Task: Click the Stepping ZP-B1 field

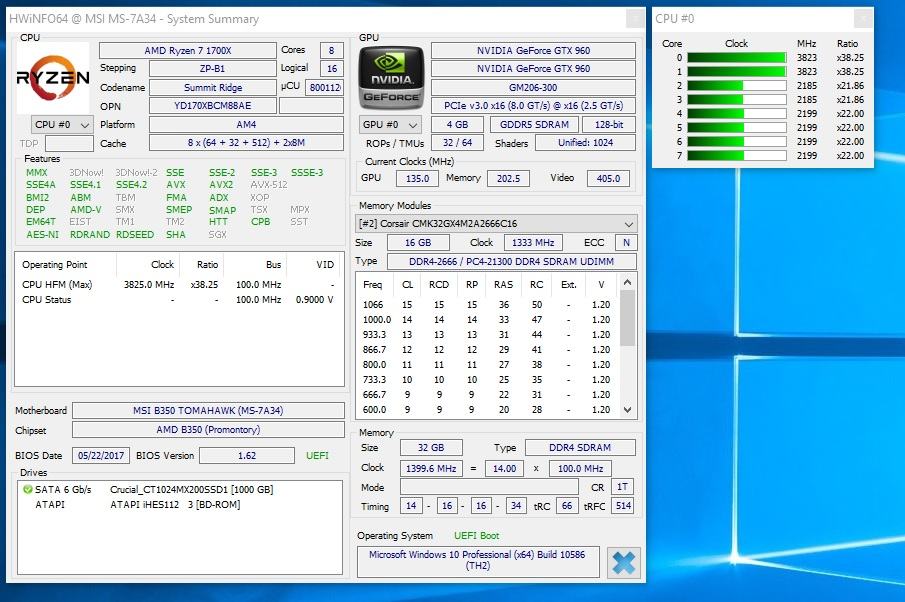Action: point(212,69)
